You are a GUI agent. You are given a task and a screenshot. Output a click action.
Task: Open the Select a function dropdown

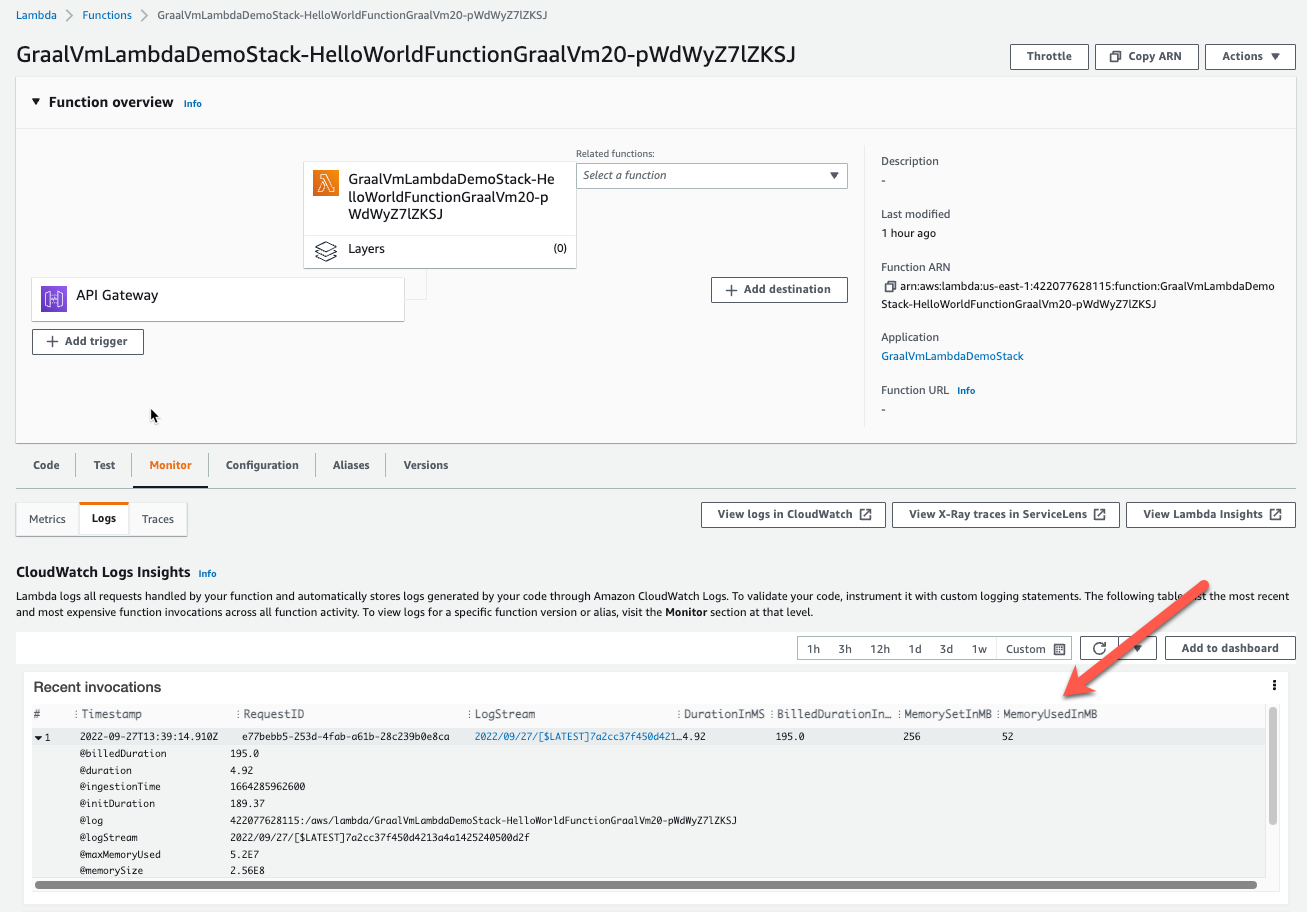coord(712,175)
